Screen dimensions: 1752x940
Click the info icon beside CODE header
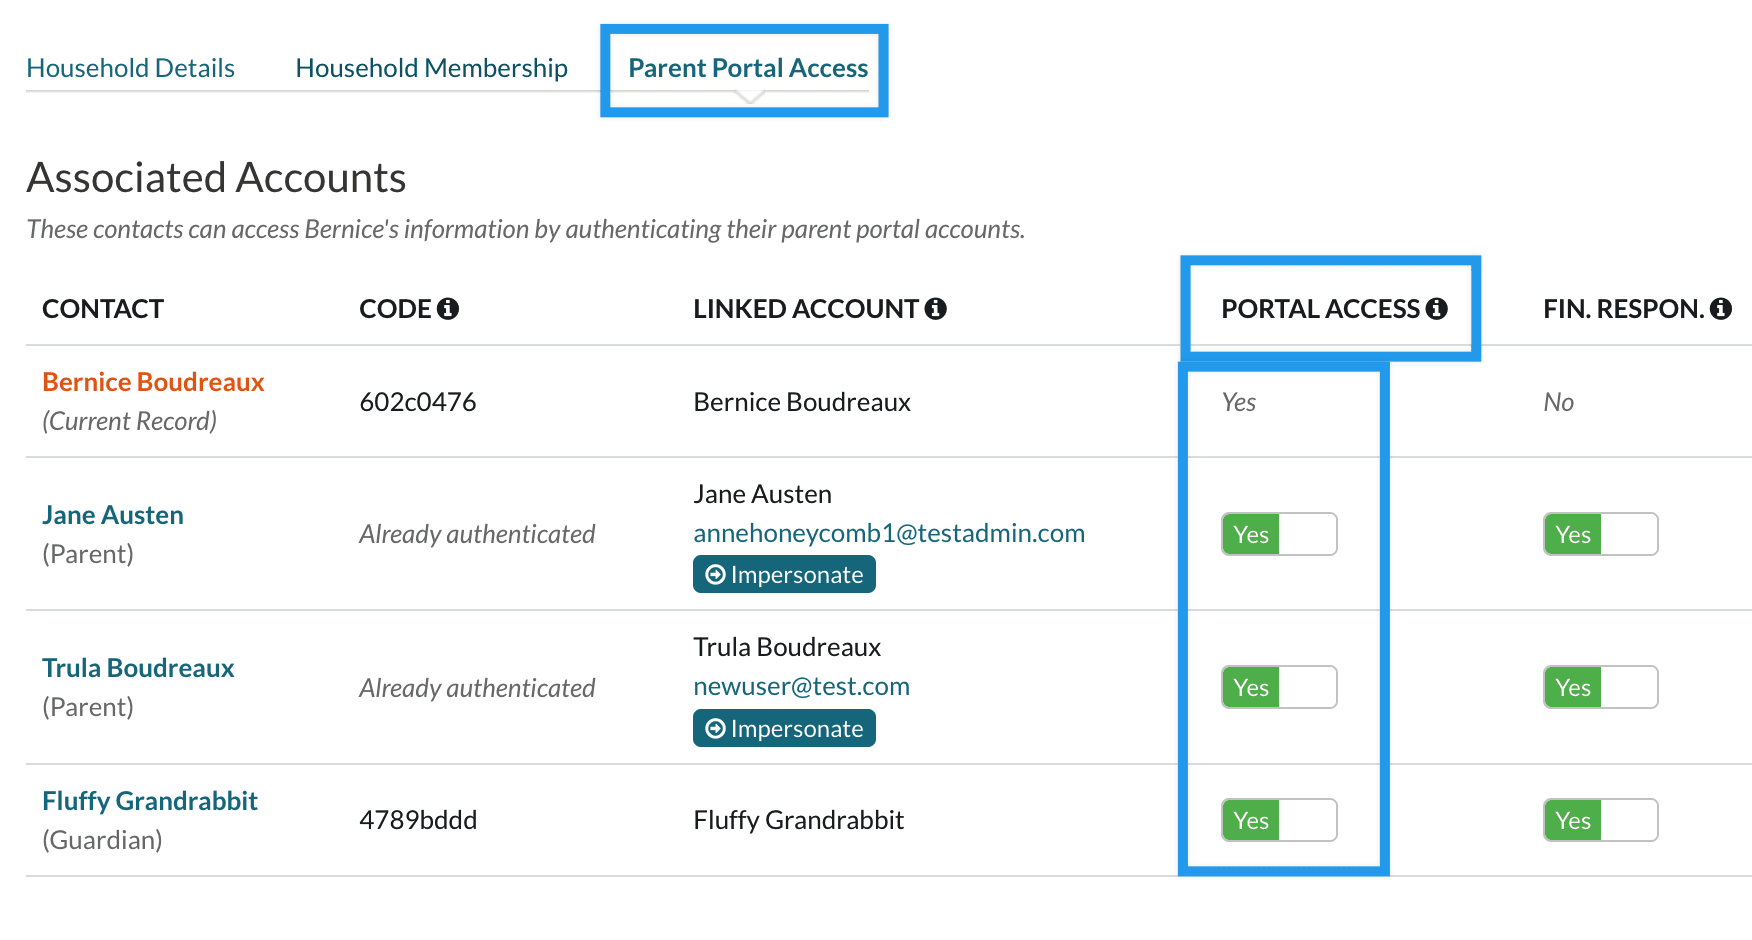click(448, 309)
